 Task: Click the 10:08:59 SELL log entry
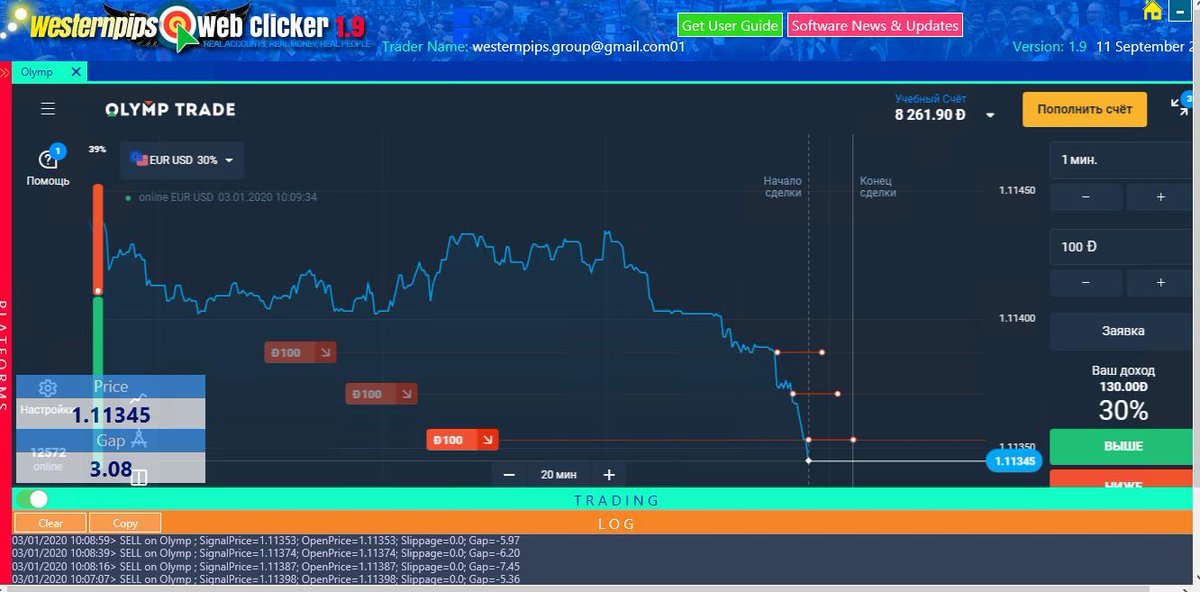[266, 541]
